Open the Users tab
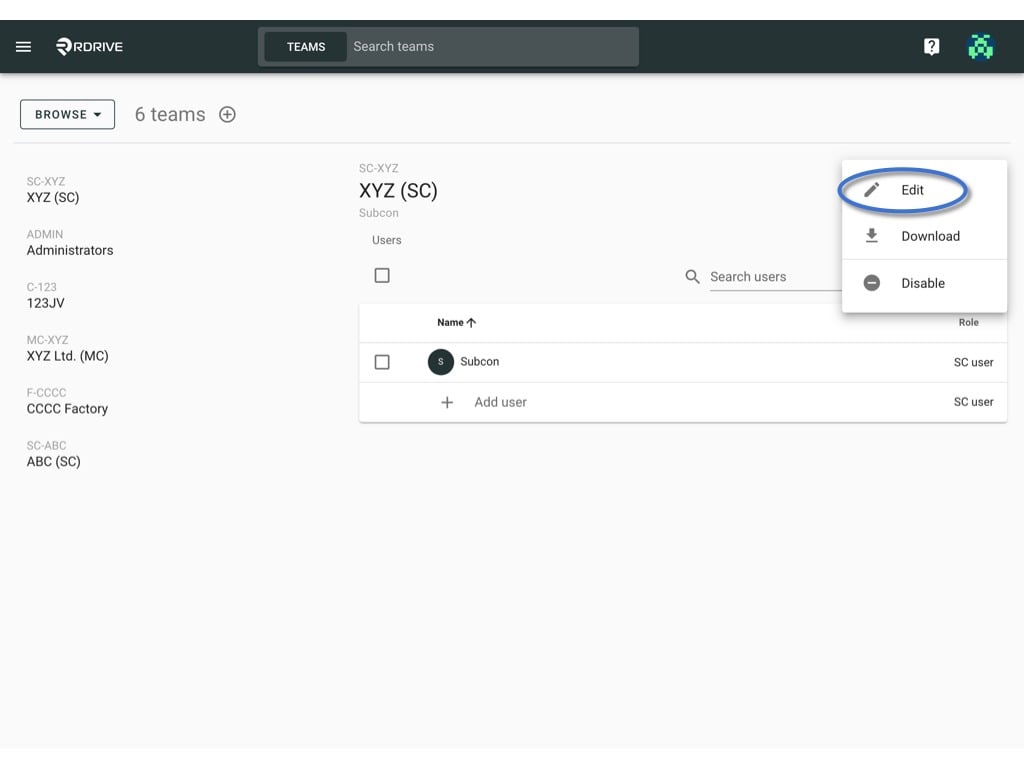The width and height of the screenshot is (1024, 768). [387, 240]
